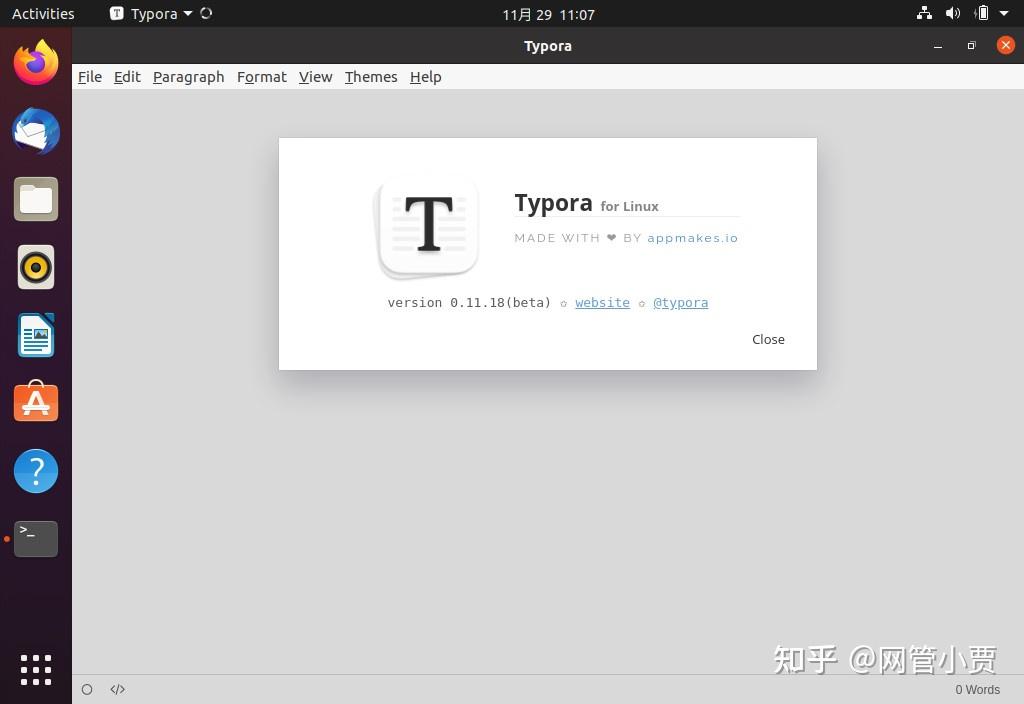Switch to the Terminal in dock
The width and height of the screenshot is (1024, 704).
[x=36, y=539]
